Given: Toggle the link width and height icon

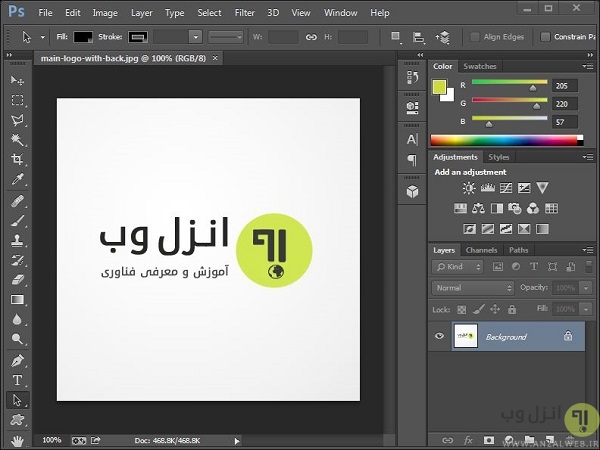Looking at the screenshot, I should (310, 37).
